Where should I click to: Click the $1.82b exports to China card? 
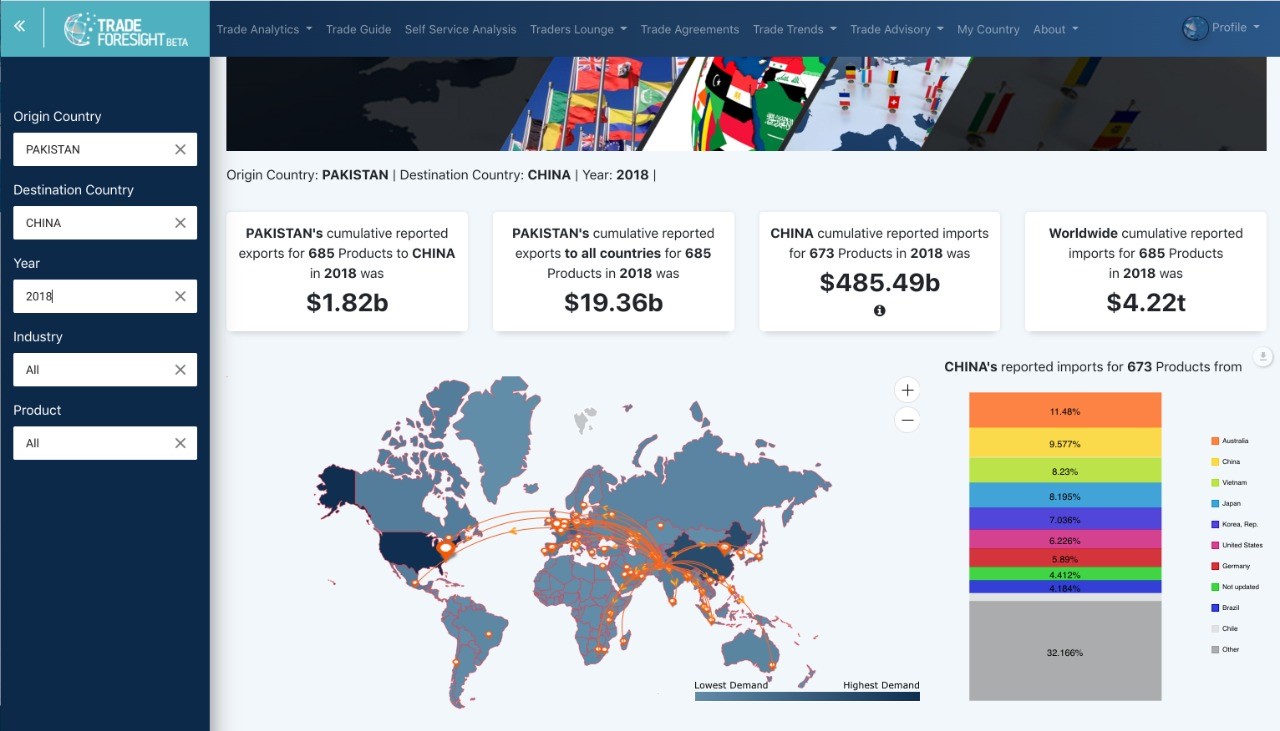pos(347,271)
